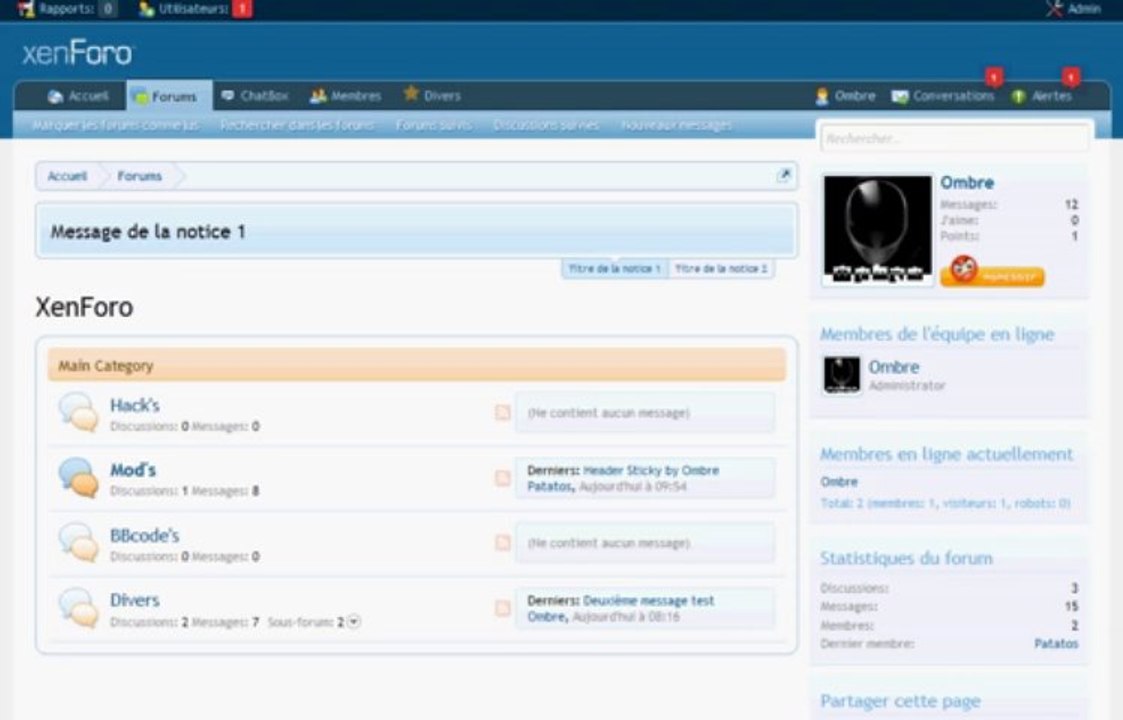Click the RSS feed icon for Divers
The width and height of the screenshot is (1123, 720).
(x=503, y=608)
